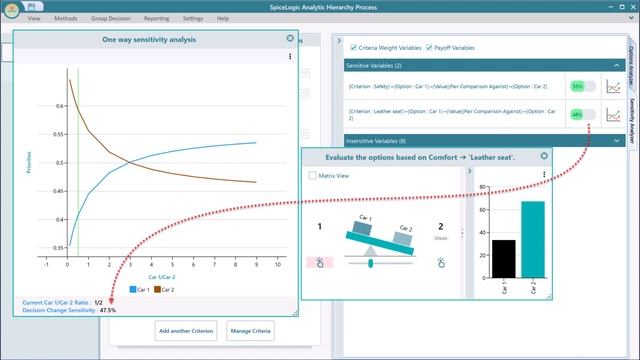Collapse the sensitivity analyzer side panel chevron
Screen dimensions: 640x360
[339, 41]
